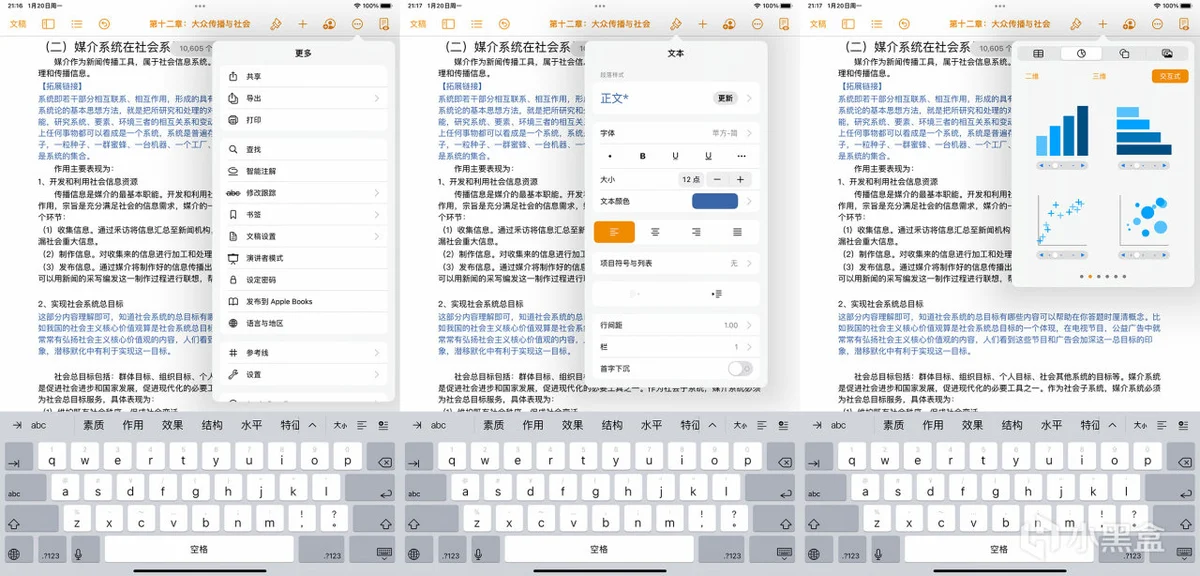Insert the interactive bubble chart thumbnail
1200x576 pixels.
[x=1144, y=220]
